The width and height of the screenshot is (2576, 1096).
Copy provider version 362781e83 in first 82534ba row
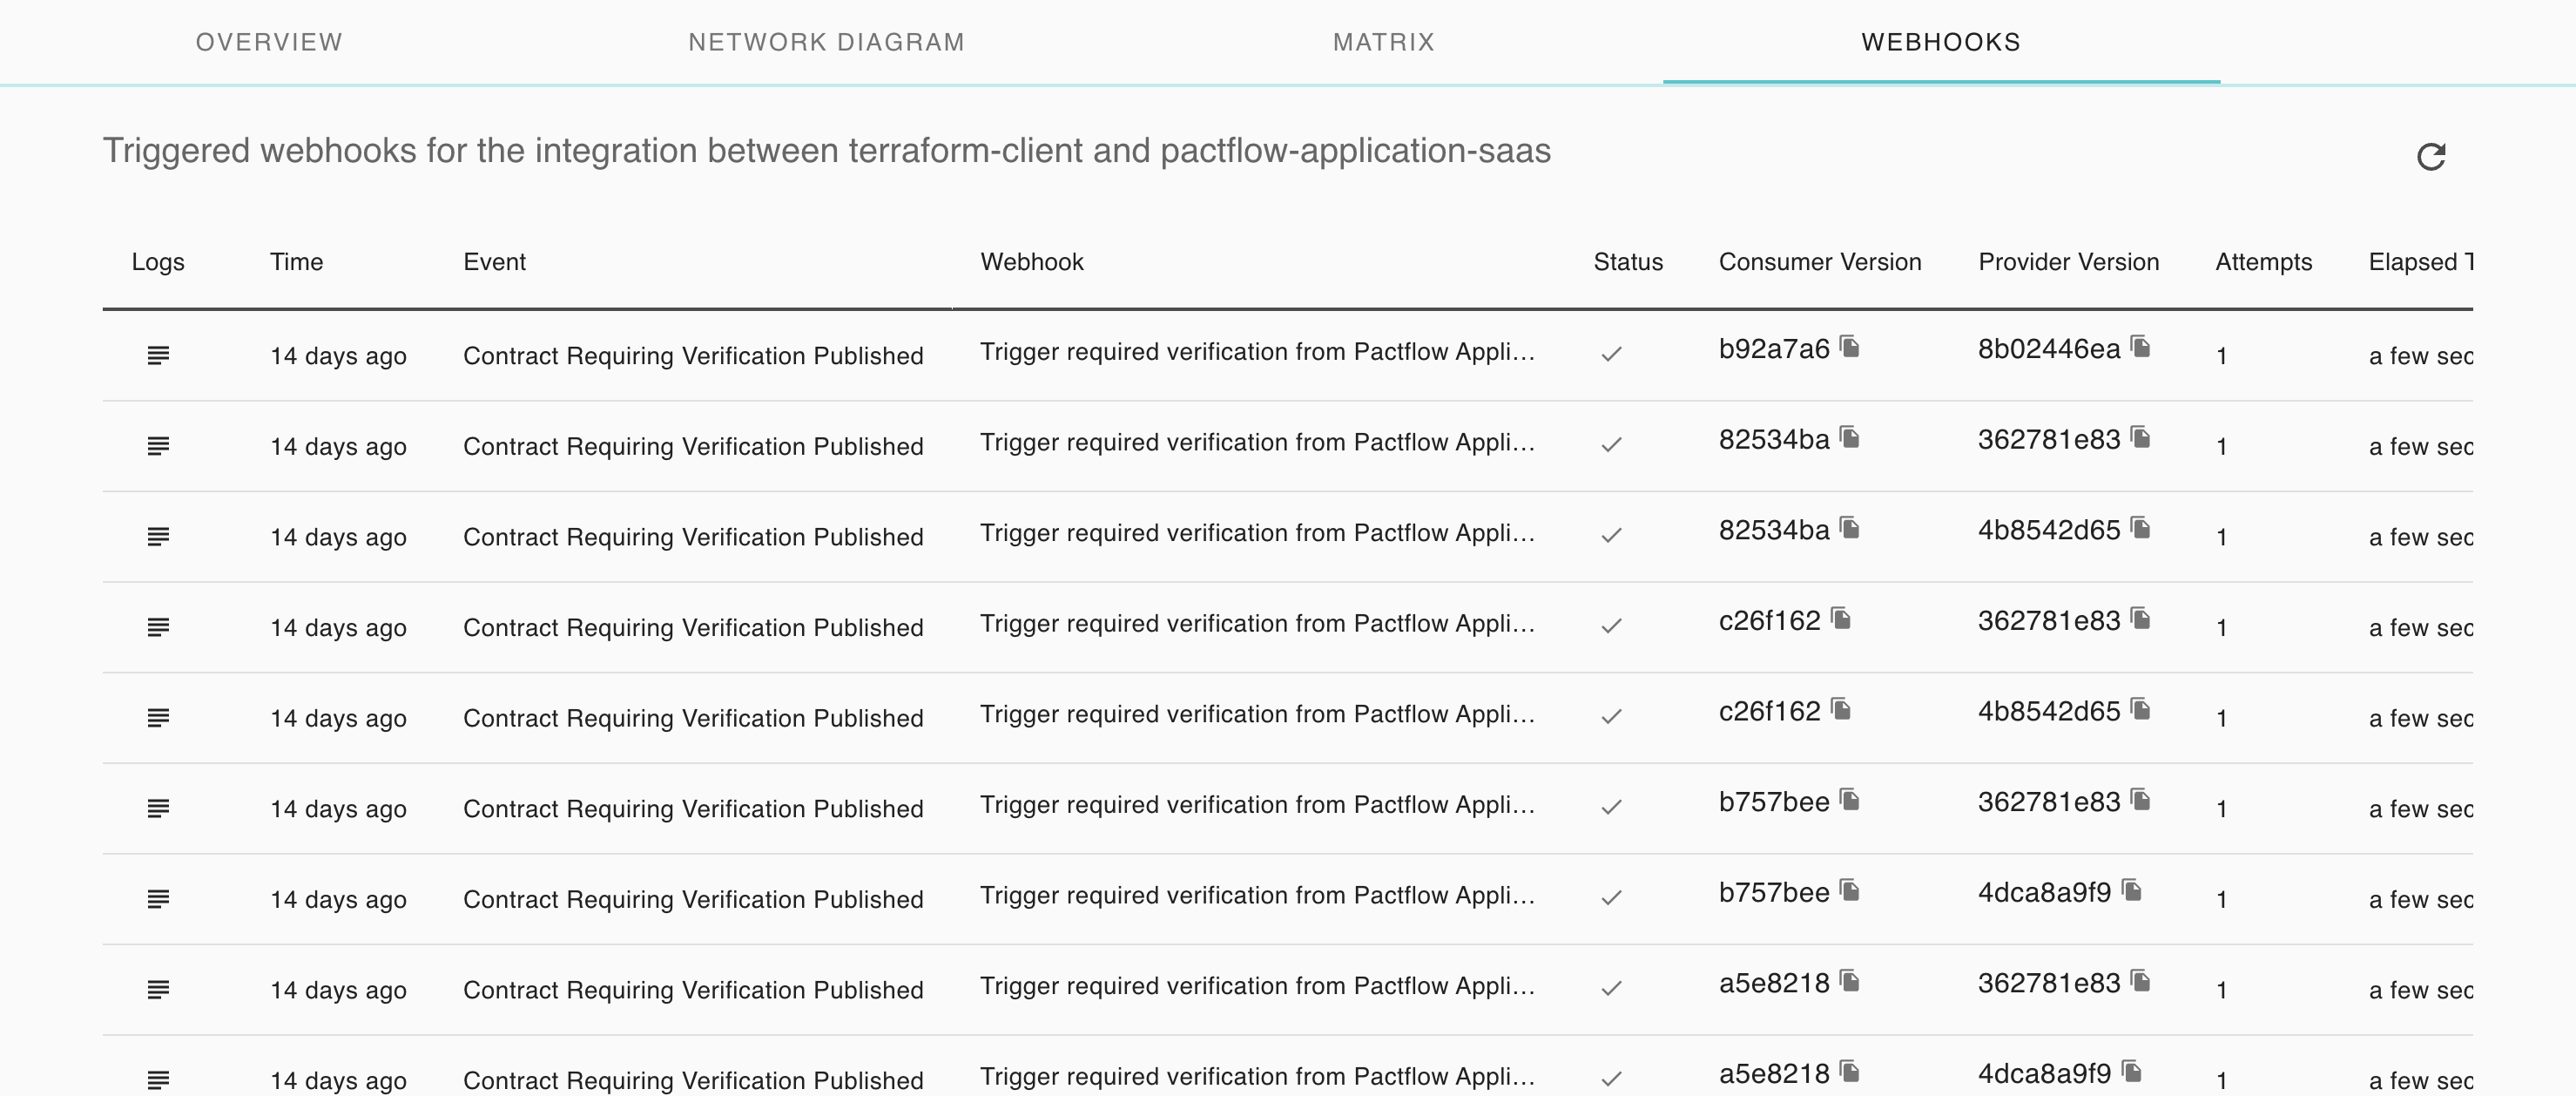click(2141, 438)
